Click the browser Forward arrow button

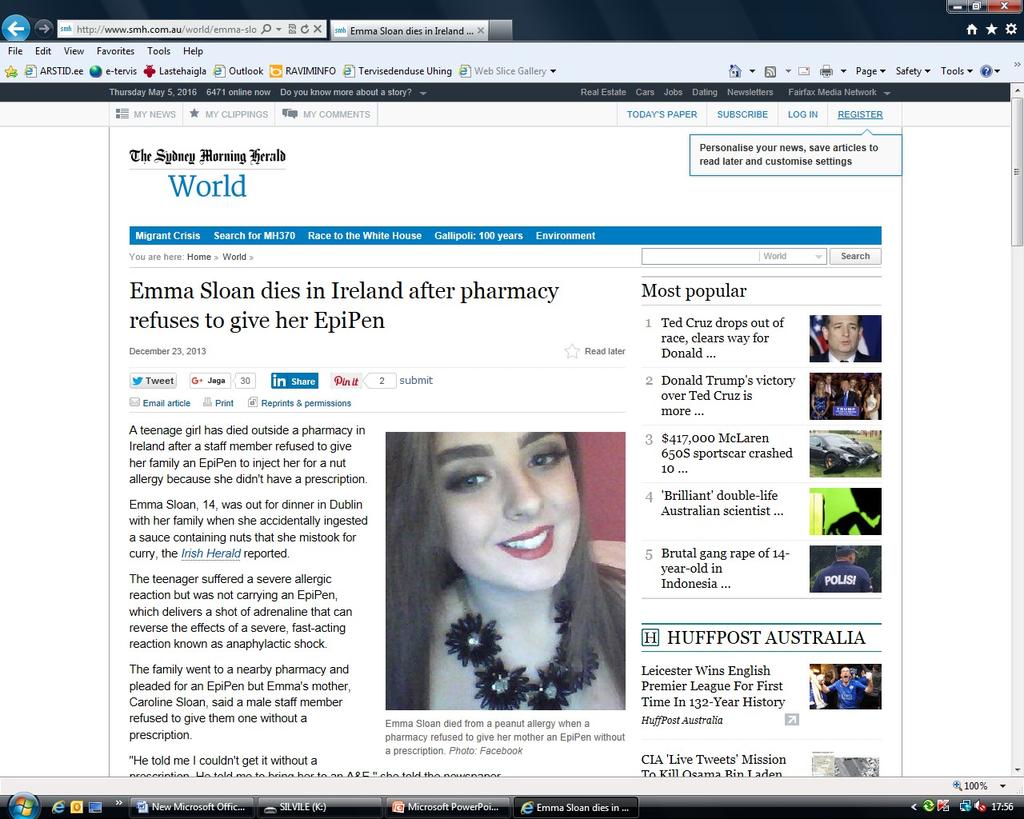(44, 28)
